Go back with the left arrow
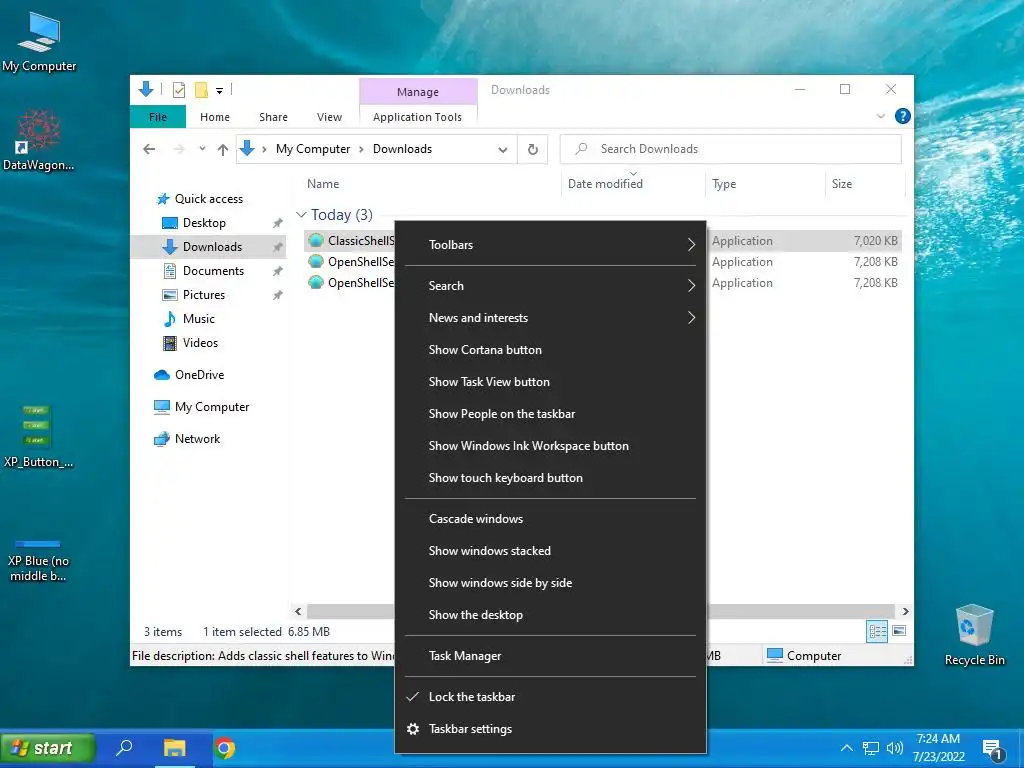The height and width of the screenshot is (768, 1024). pos(149,149)
